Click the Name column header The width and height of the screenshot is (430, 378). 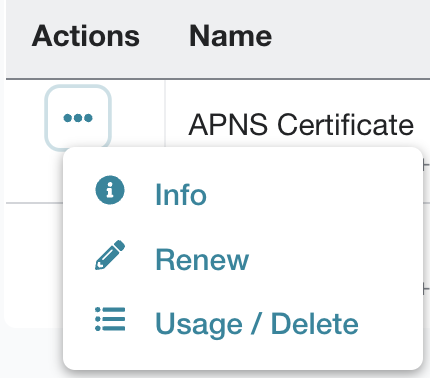[230, 36]
